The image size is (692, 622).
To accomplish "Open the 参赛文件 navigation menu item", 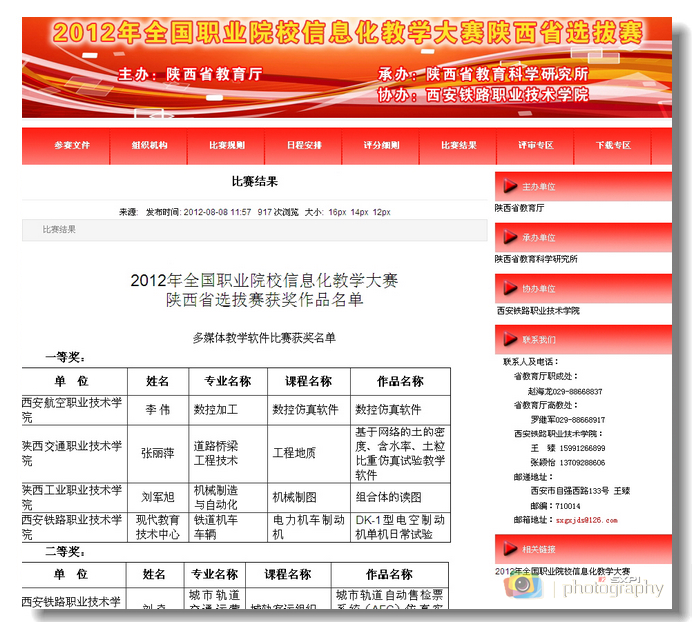I will 72,146.
